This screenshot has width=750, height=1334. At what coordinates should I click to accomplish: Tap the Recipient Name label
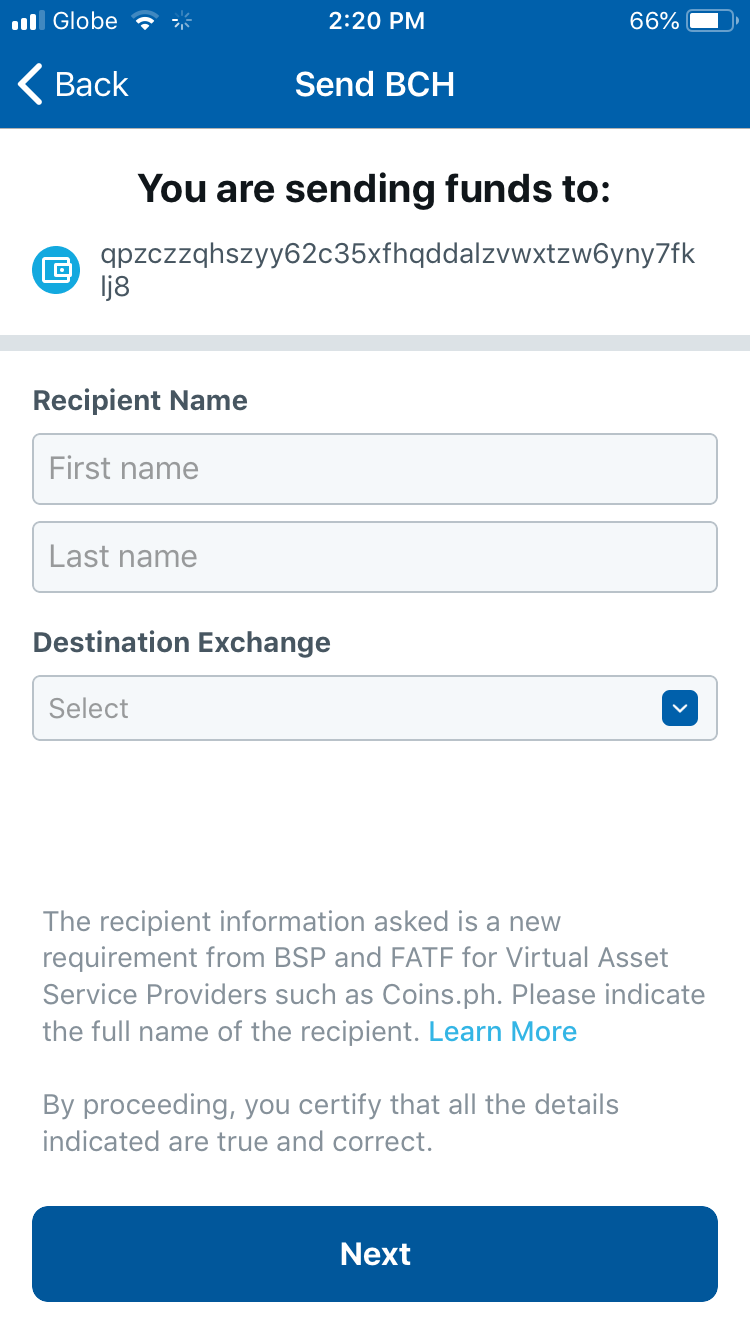click(140, 401)
